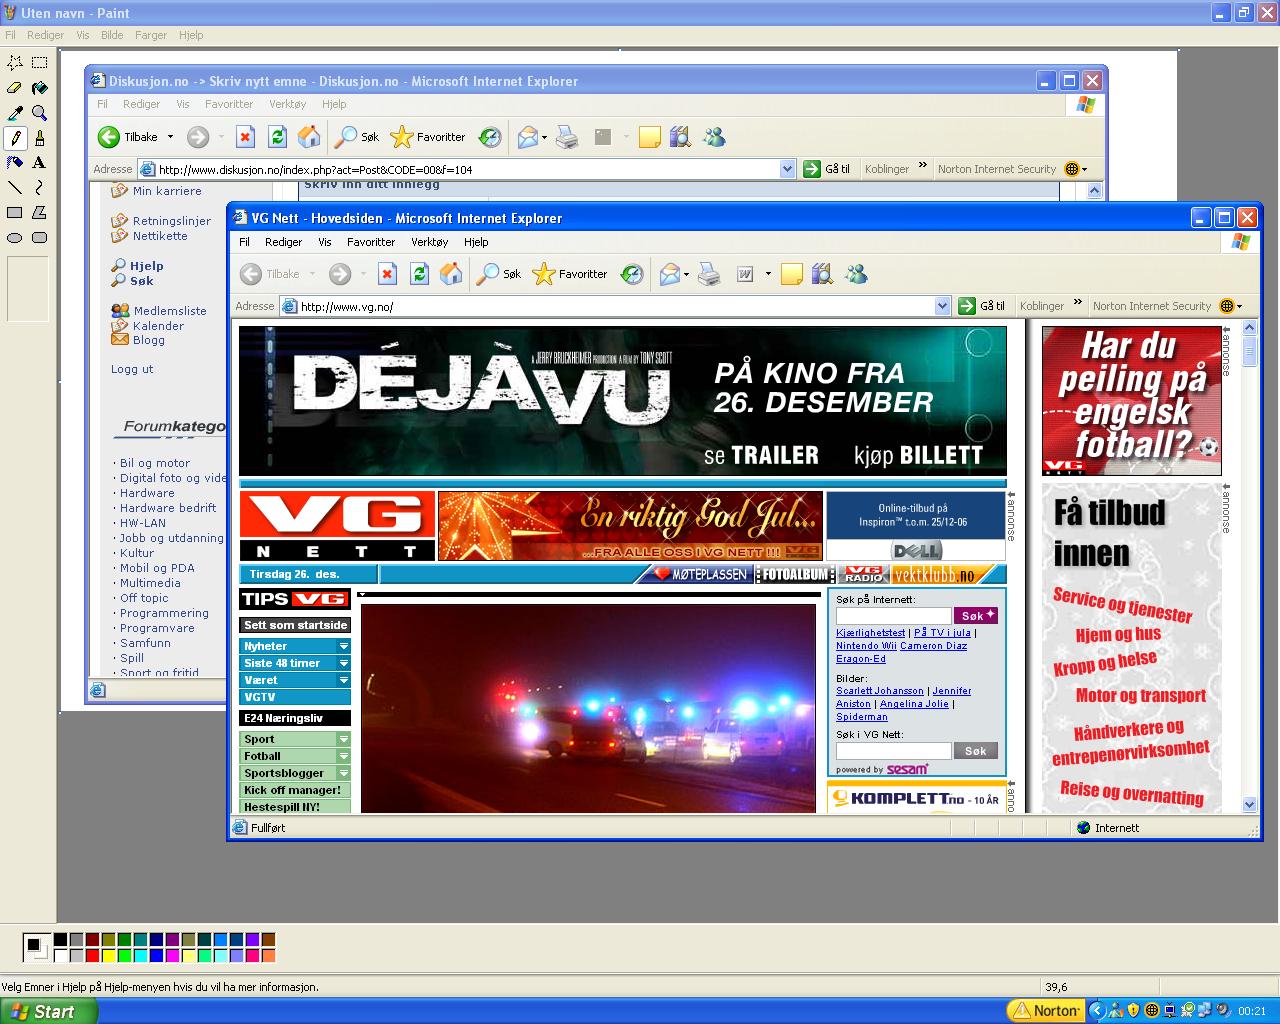Image resolution: width=1280 pixels, height=1024 pixels.
Task: Open Paint's Bilde menu
Action: (112, 35)
